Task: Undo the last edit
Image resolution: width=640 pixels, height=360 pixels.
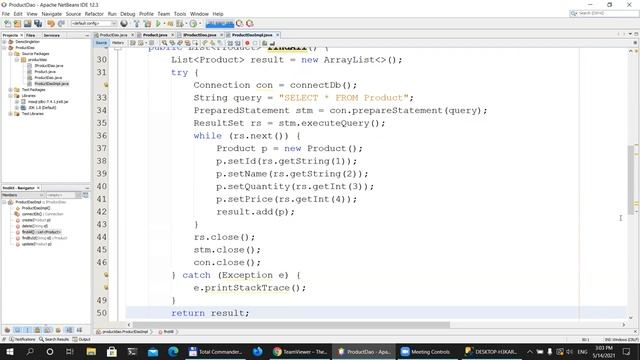Action: (51, 24)
